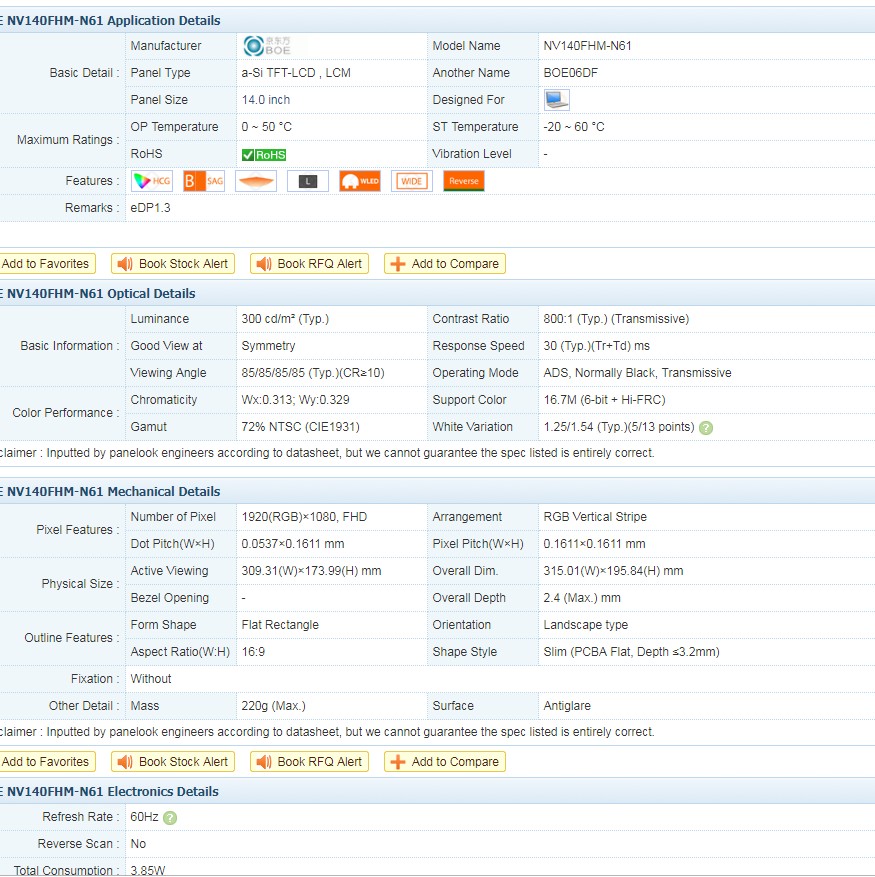Click the gamut value 72% NTSC

(x=300, y=427)
